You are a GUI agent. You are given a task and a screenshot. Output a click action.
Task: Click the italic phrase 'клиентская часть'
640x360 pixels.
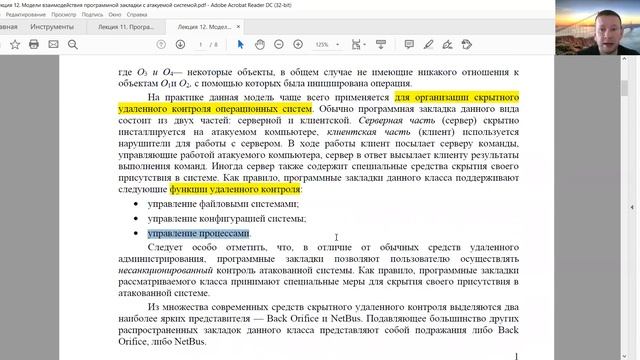tap(369, 132)
